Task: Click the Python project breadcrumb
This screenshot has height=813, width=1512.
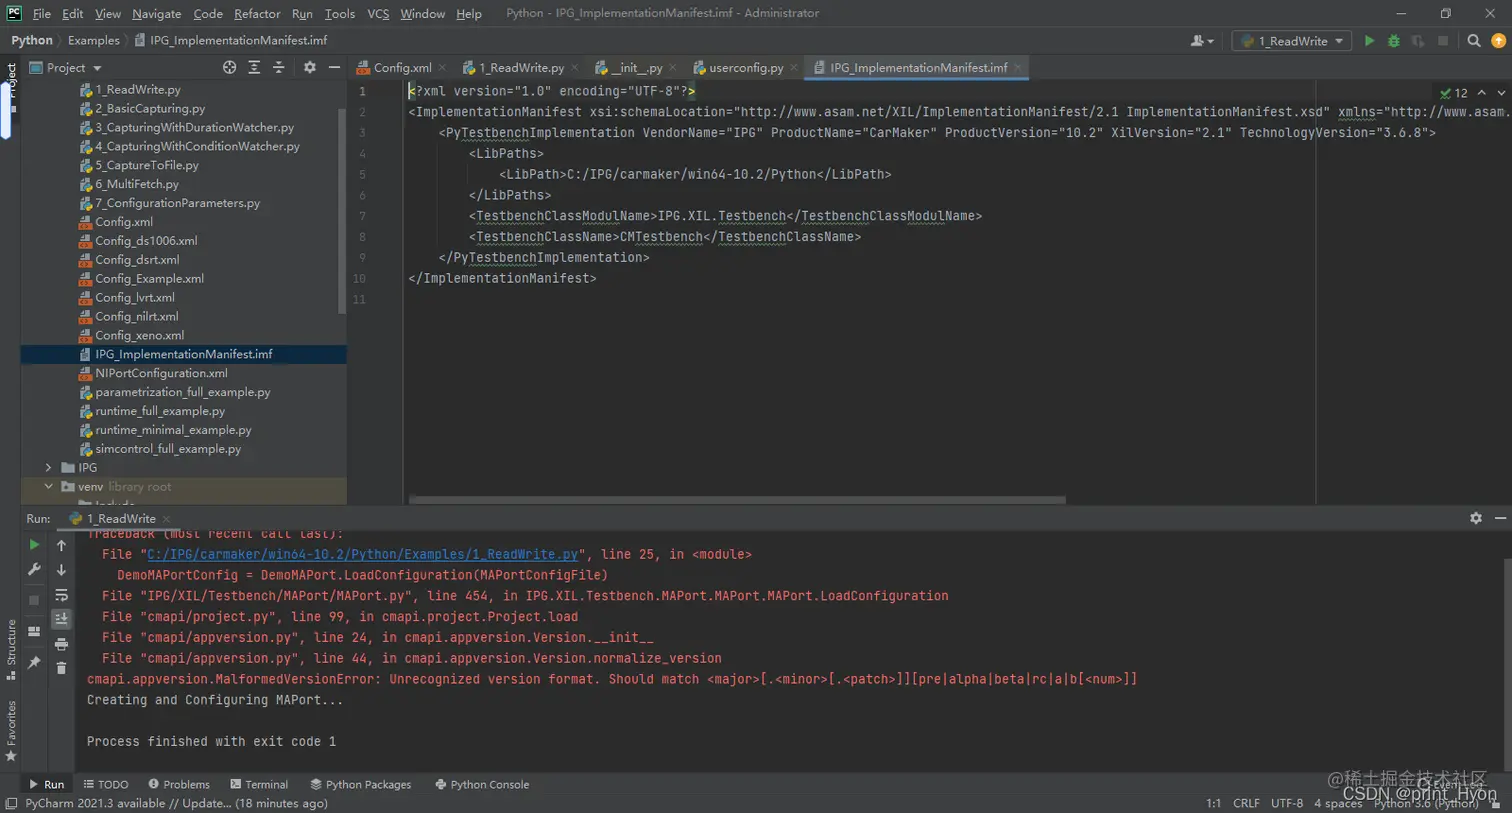Action: [x=32, y=41]
